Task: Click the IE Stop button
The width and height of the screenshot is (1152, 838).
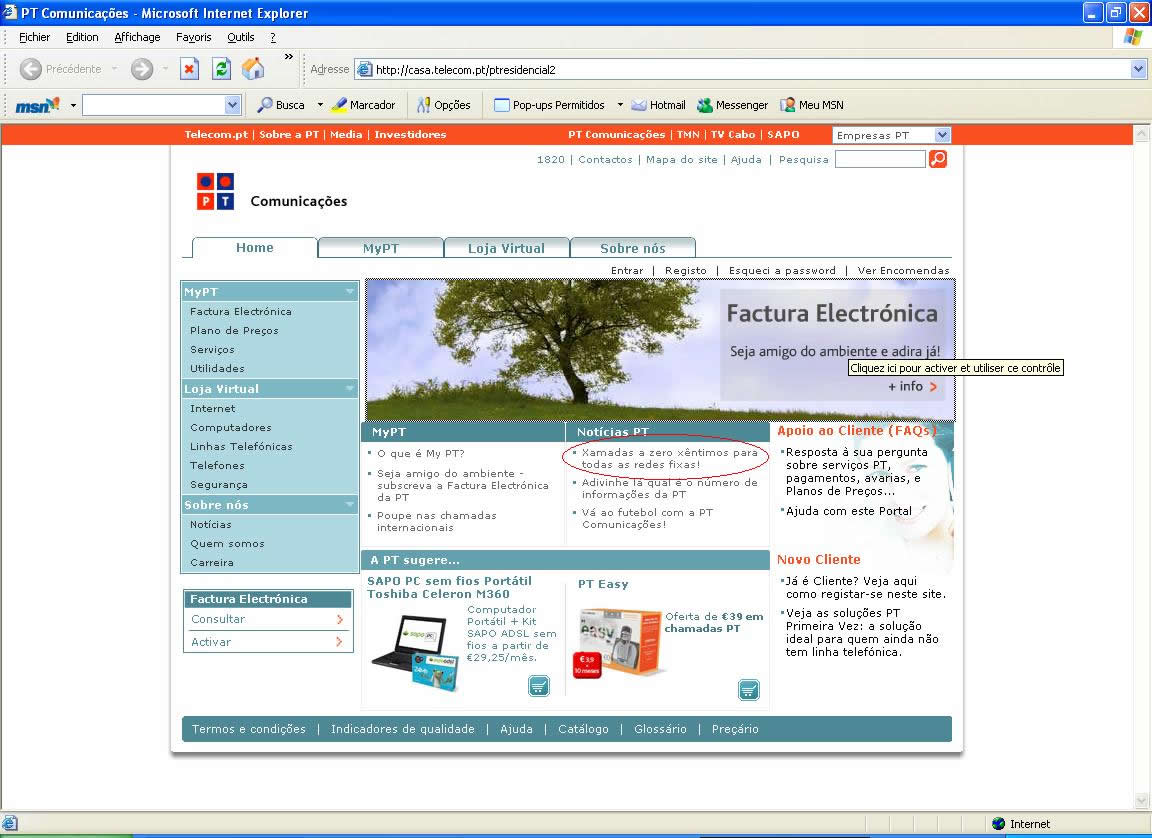Action: [x=190, y=69]
